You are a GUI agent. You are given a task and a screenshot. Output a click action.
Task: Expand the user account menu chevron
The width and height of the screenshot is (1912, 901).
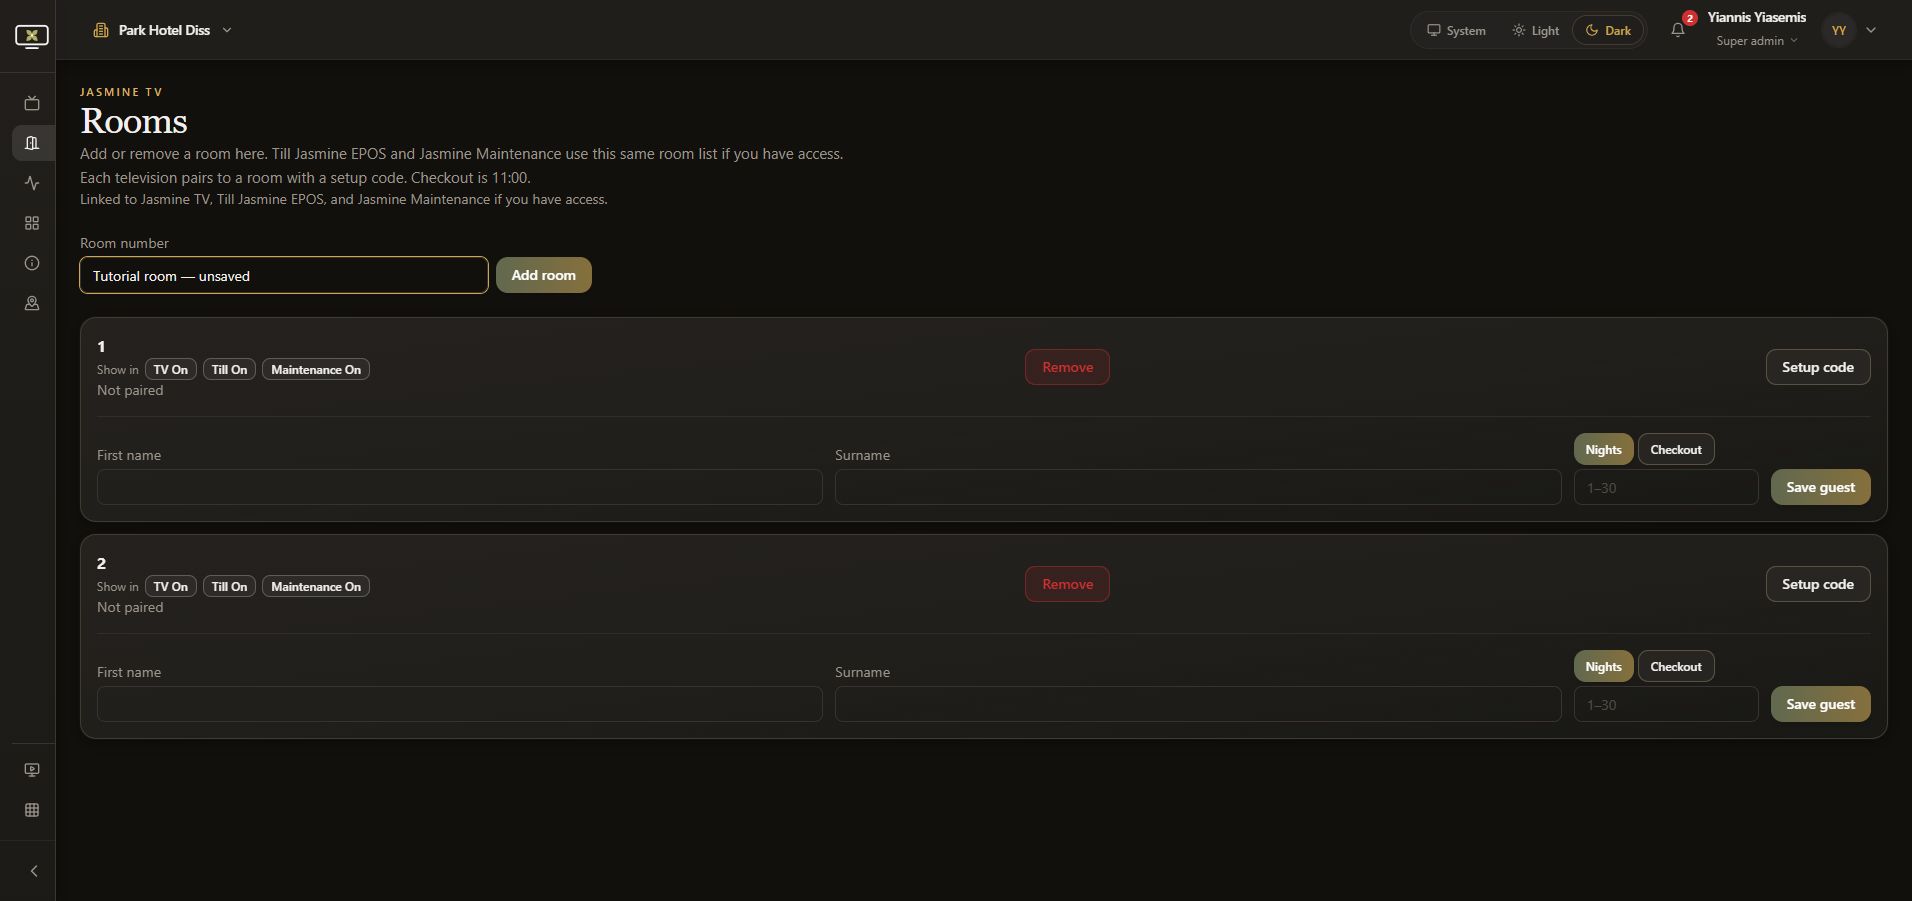(x=1871, y=30)
